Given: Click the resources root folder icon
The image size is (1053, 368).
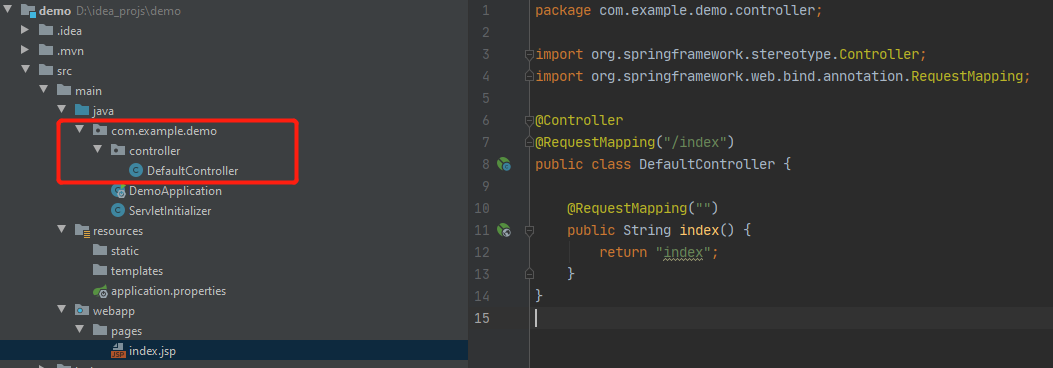Looking at the screenshot, I should point(82,231).
